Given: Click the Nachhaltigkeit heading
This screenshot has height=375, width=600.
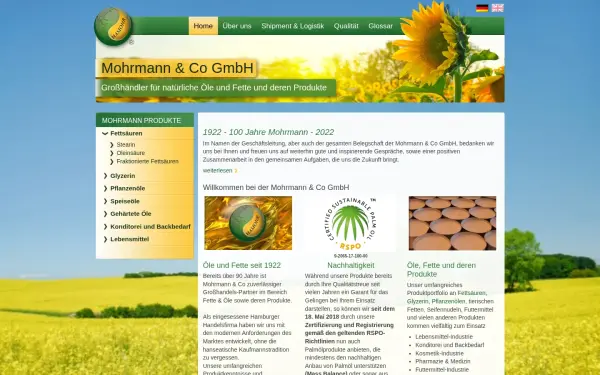Looking at the screenshot, I should 351,266.
